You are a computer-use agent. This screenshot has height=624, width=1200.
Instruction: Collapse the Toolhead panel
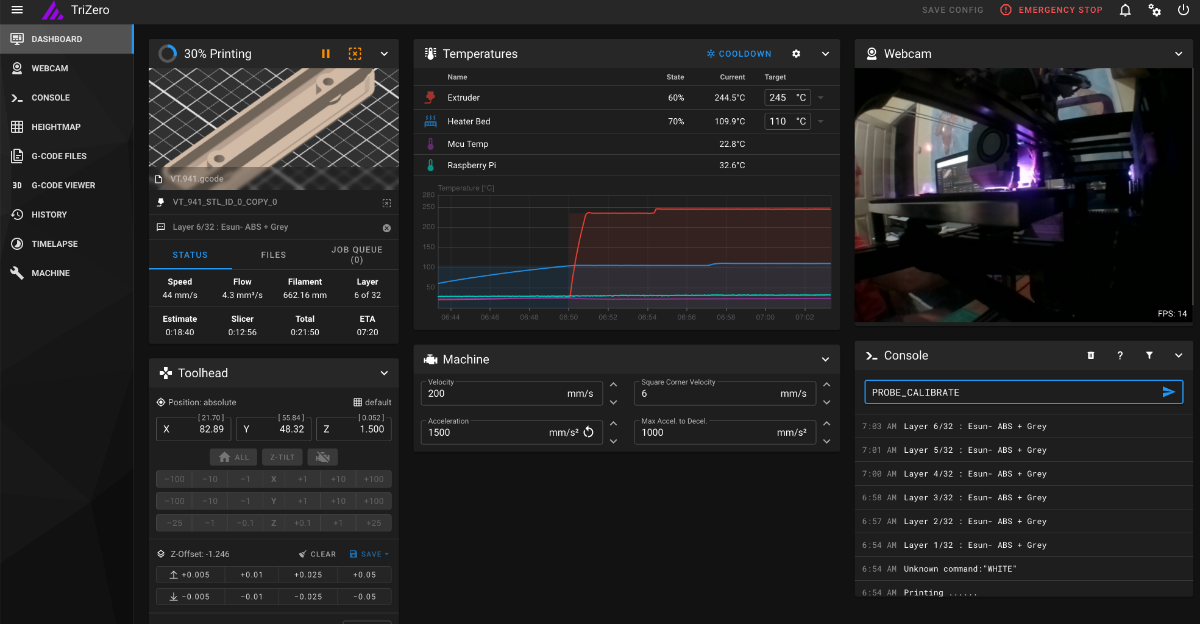point(384,373)
